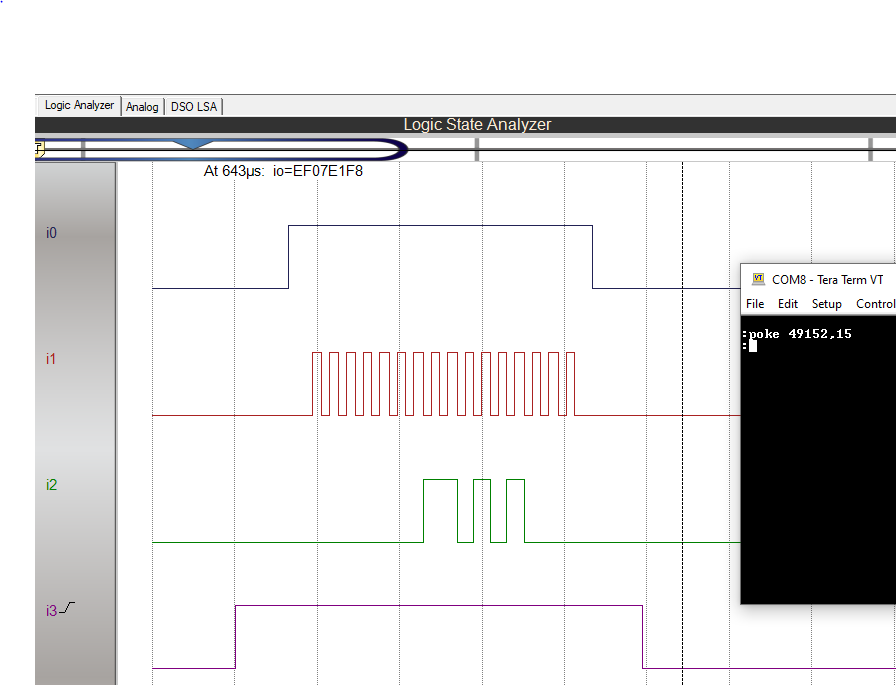Click inside the black terminal area
Screen dimensions: 896x685
820,470
